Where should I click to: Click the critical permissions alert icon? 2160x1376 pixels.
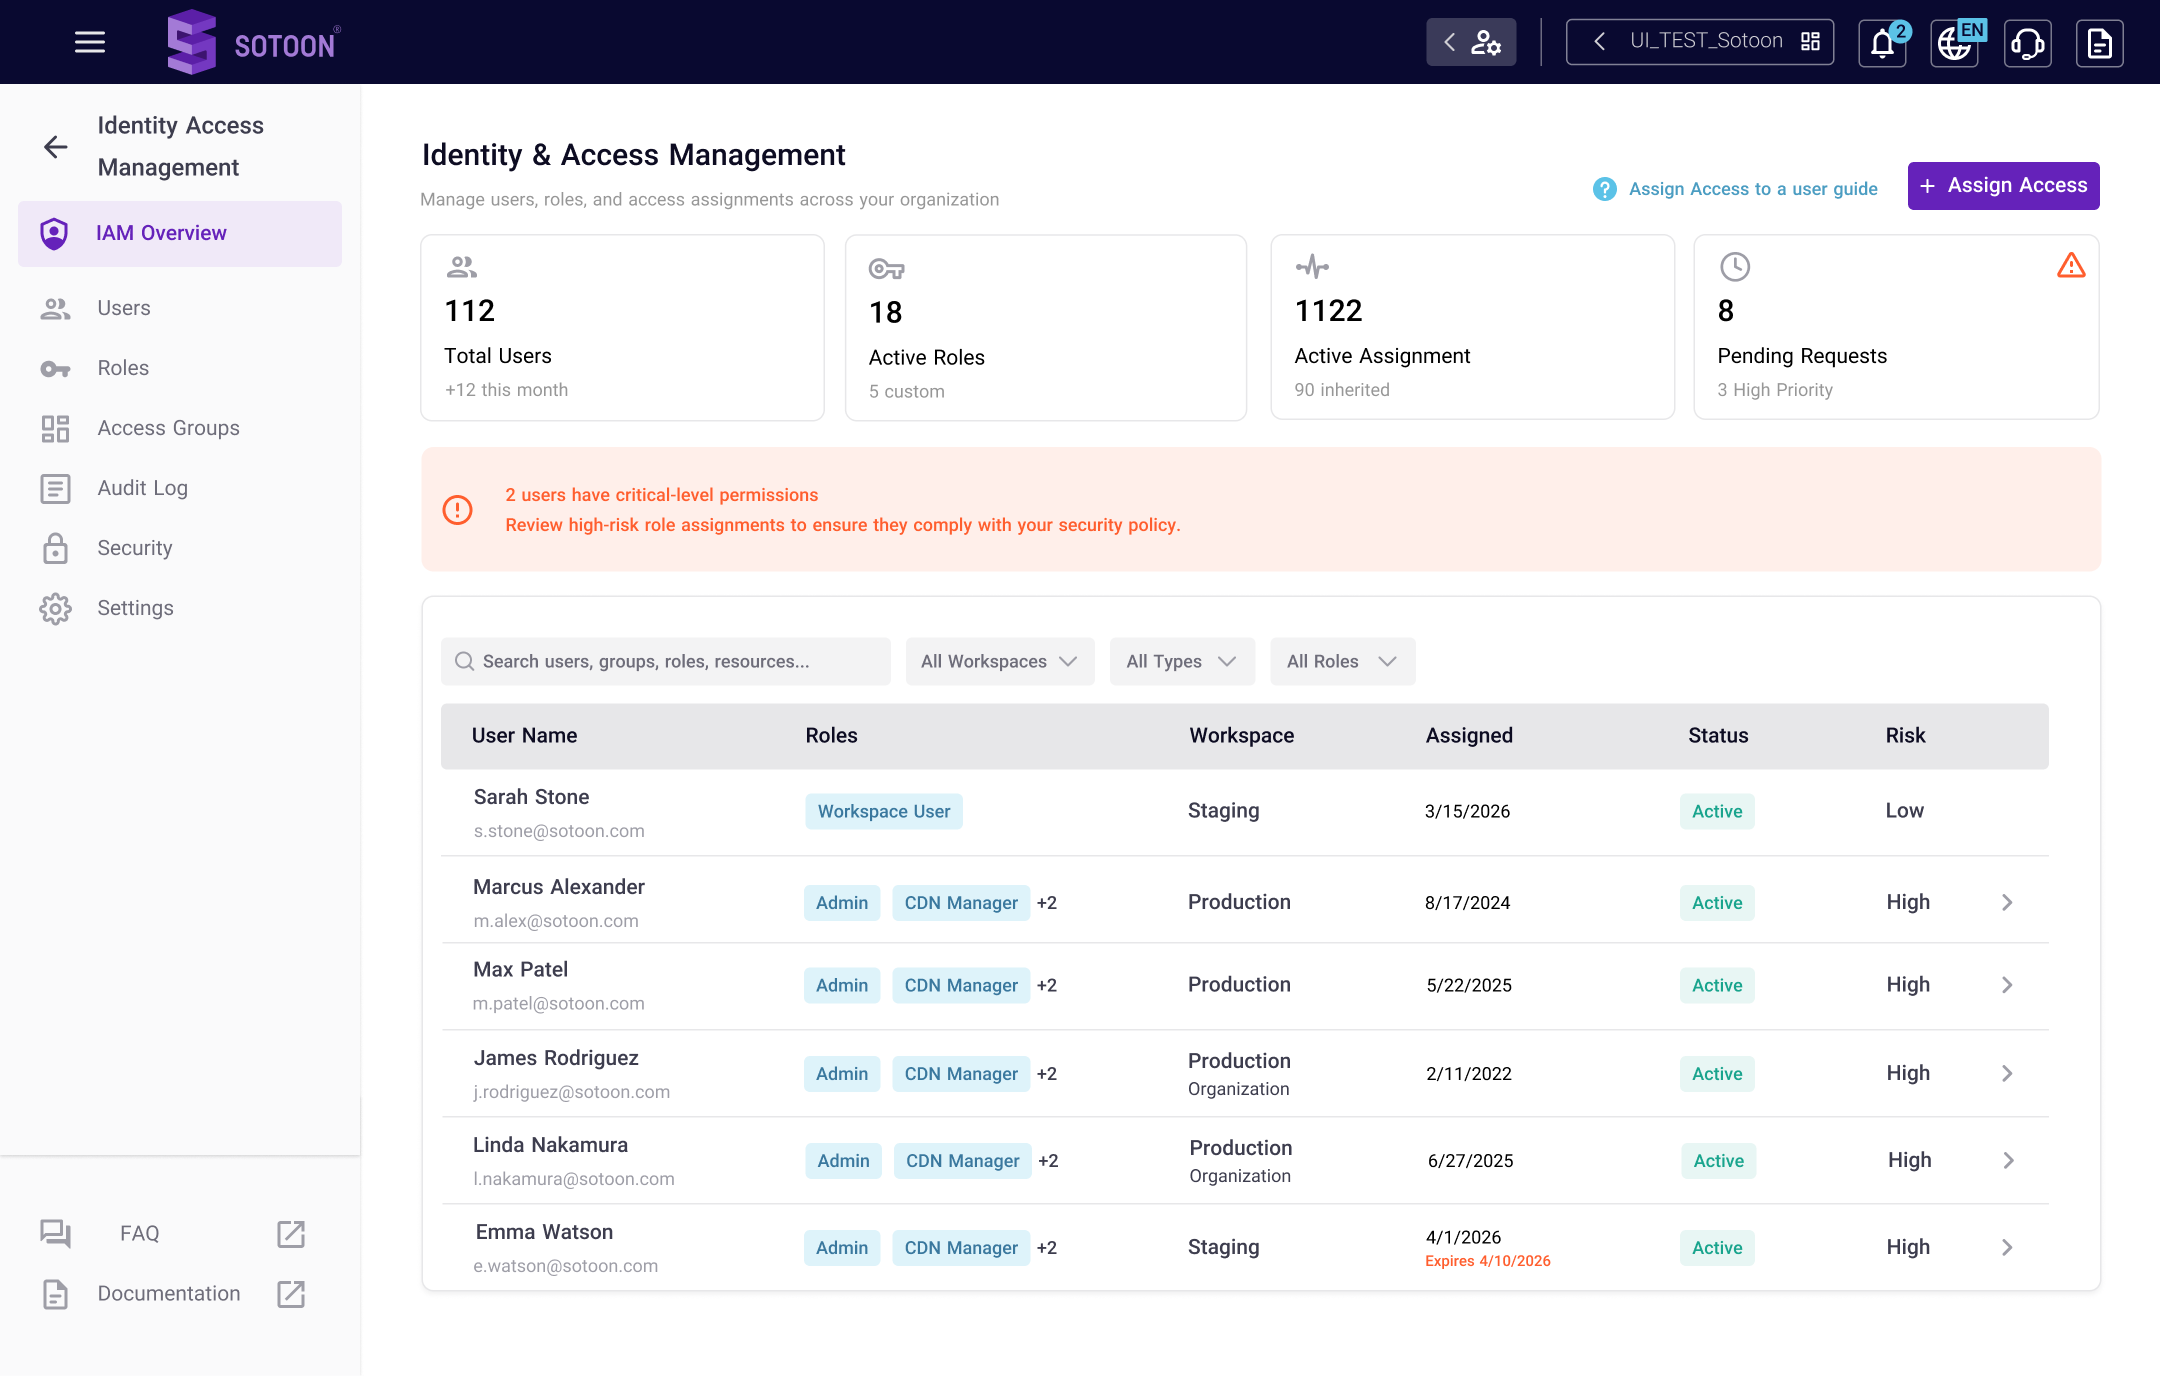click(458, 510)
